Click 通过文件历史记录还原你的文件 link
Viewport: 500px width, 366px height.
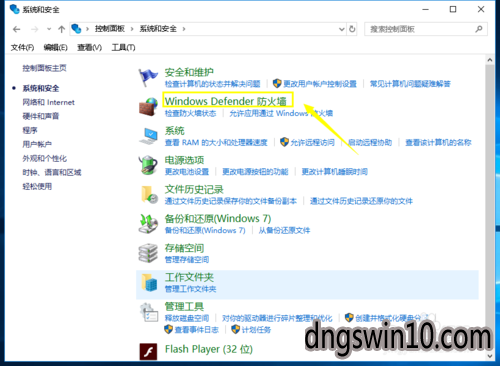click(361, 201)
